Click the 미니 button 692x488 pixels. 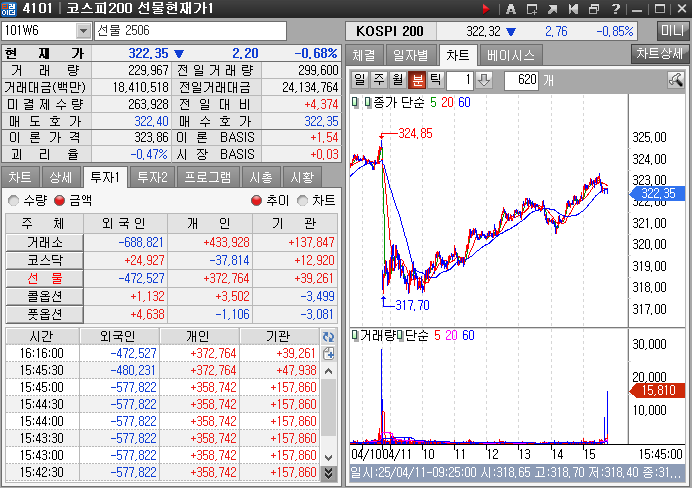[673, 31]
